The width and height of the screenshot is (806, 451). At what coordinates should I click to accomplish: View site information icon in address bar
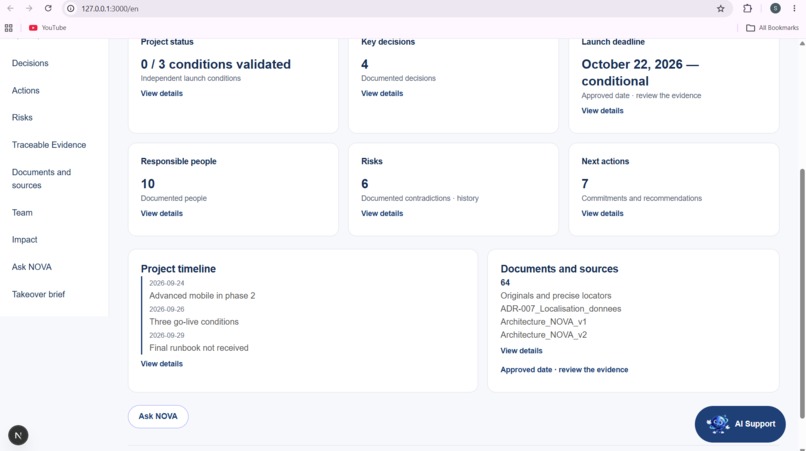tap(70, 8)
